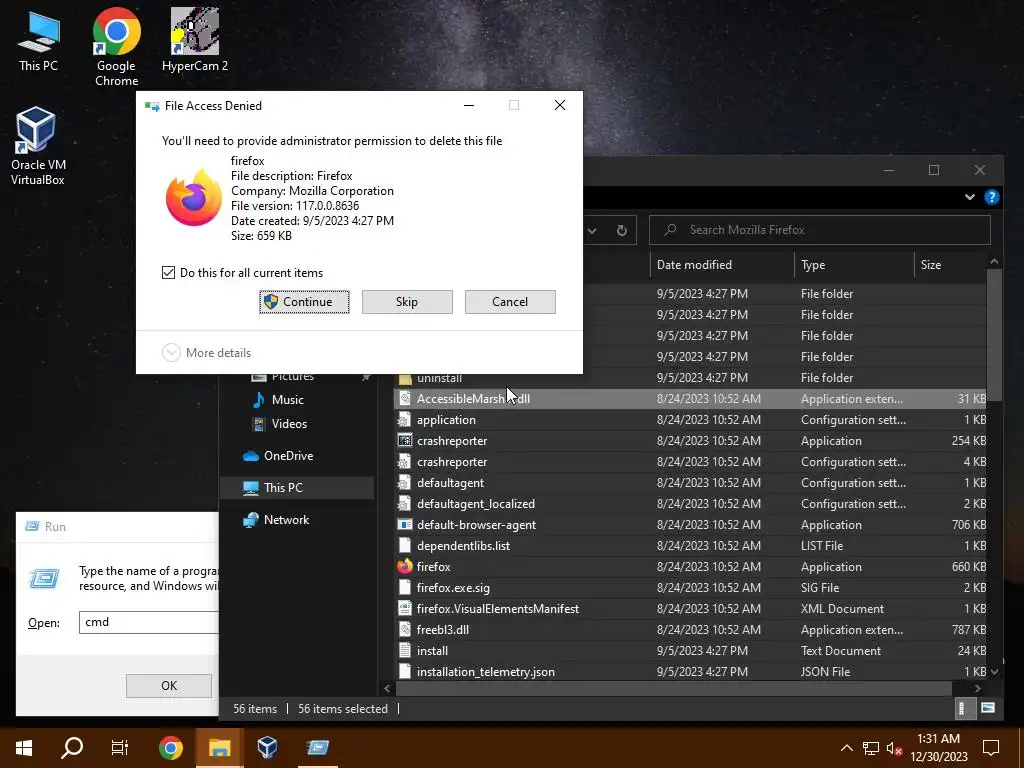The image size is (1024, 768).
Task: Select the dependentlibs.list file
Action: click(x=690, y=545)
